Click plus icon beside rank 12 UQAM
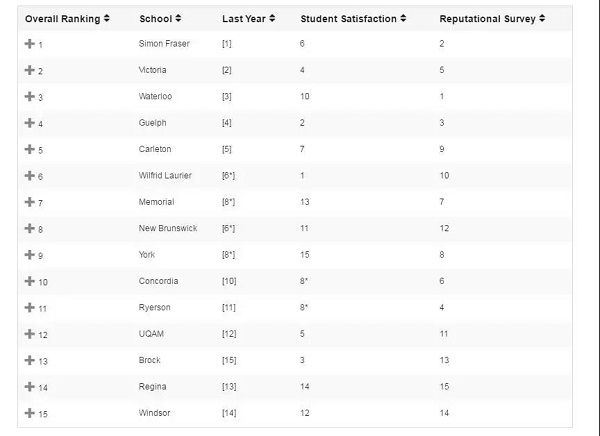Screen dimensions: 600x436 pos(29,334)
